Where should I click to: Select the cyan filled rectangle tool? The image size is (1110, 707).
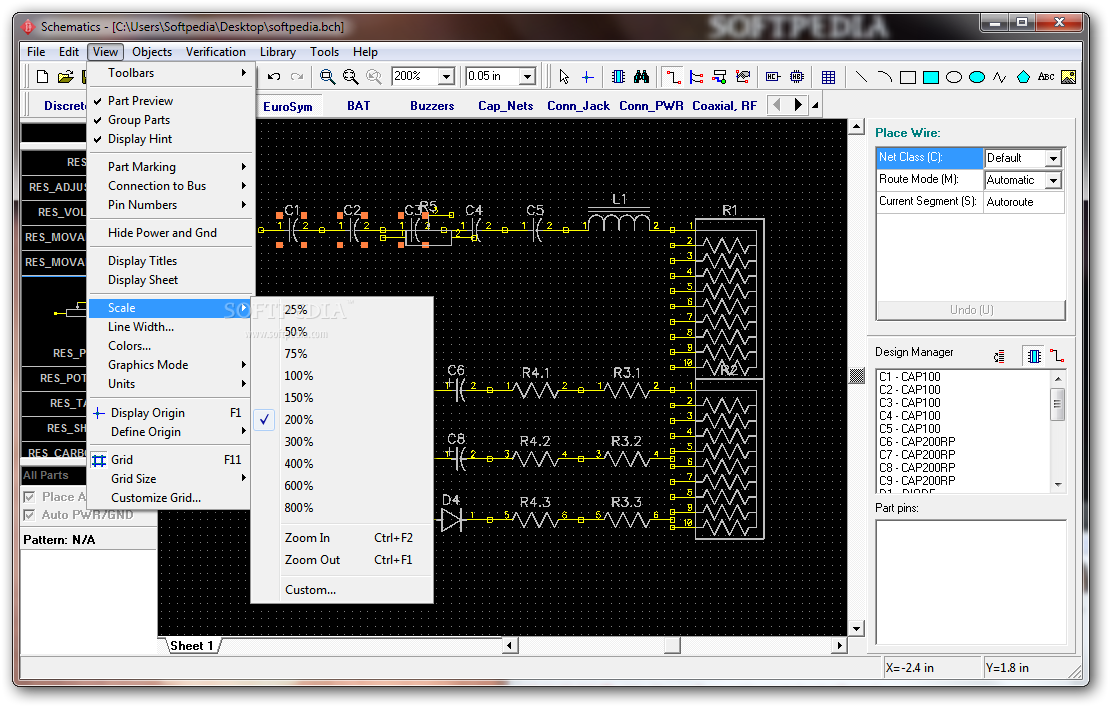931,77
